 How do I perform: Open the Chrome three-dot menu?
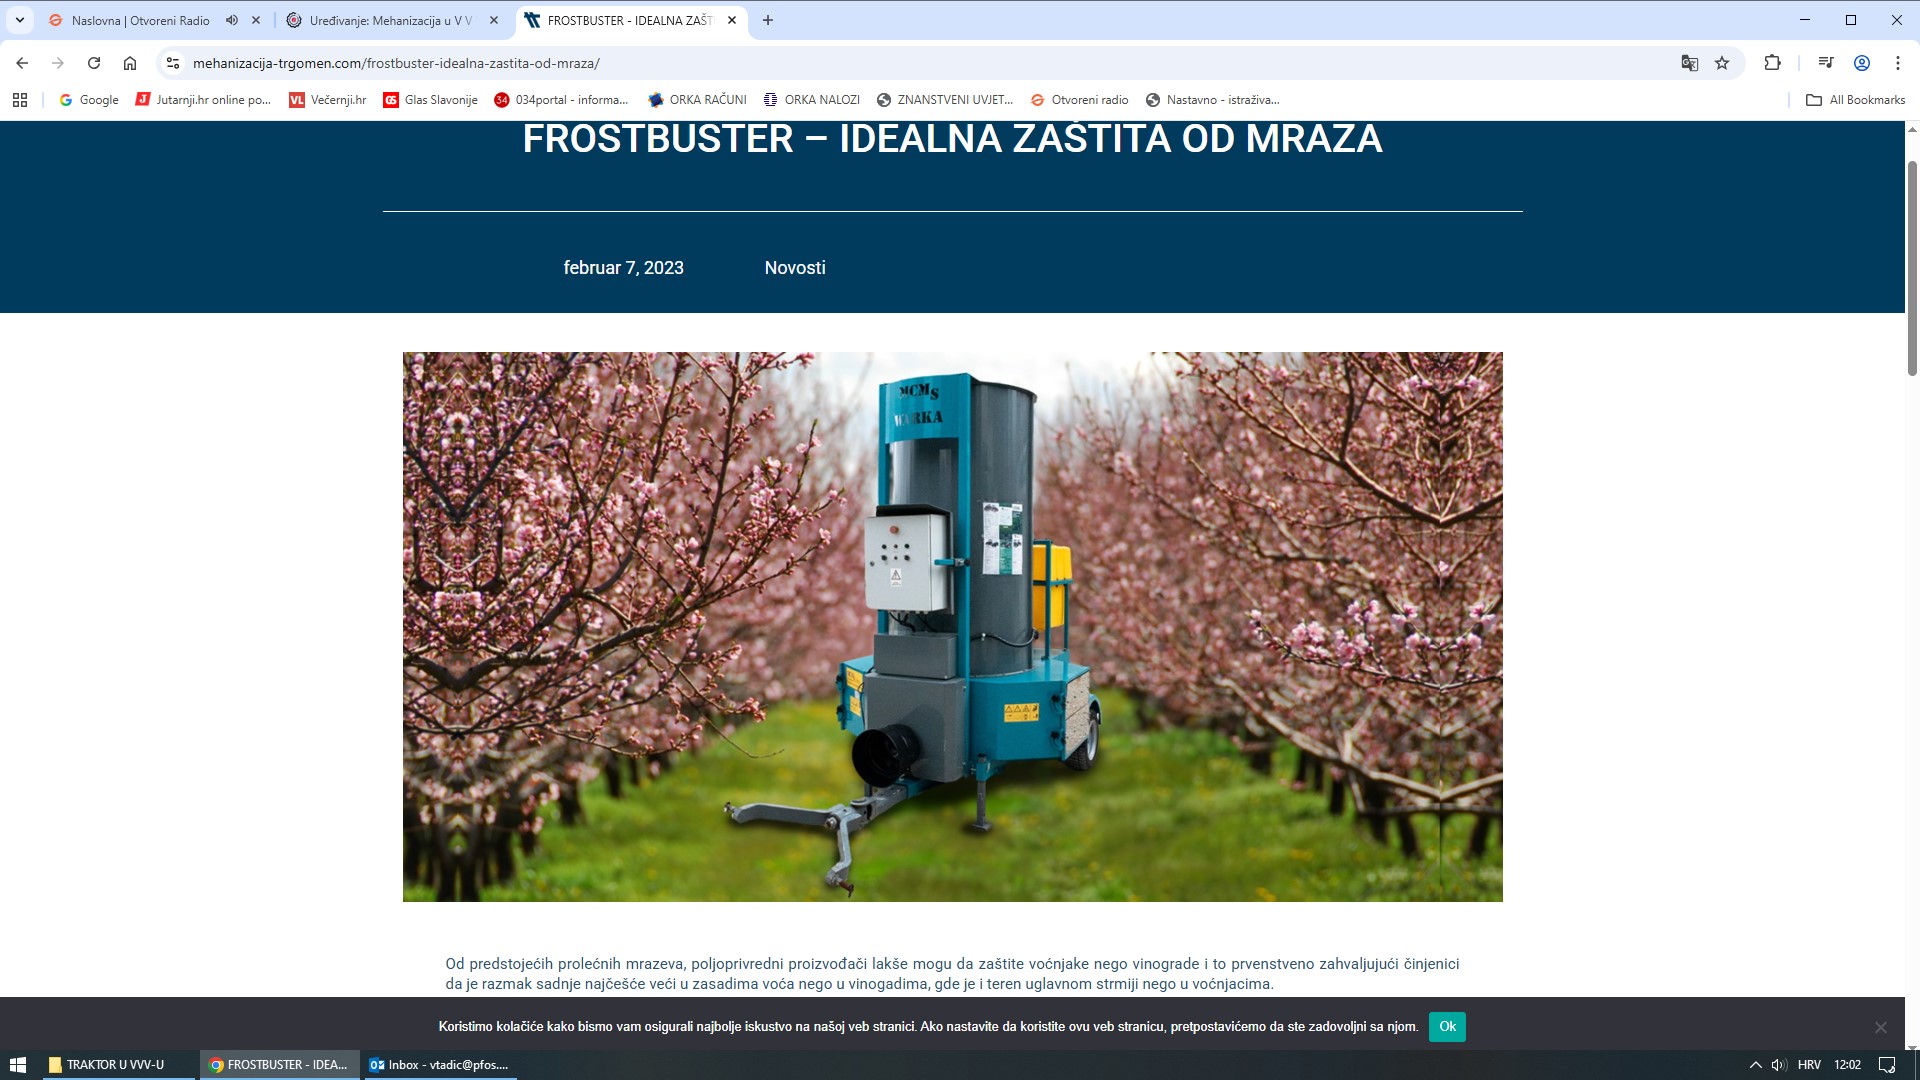point(1897,63)
